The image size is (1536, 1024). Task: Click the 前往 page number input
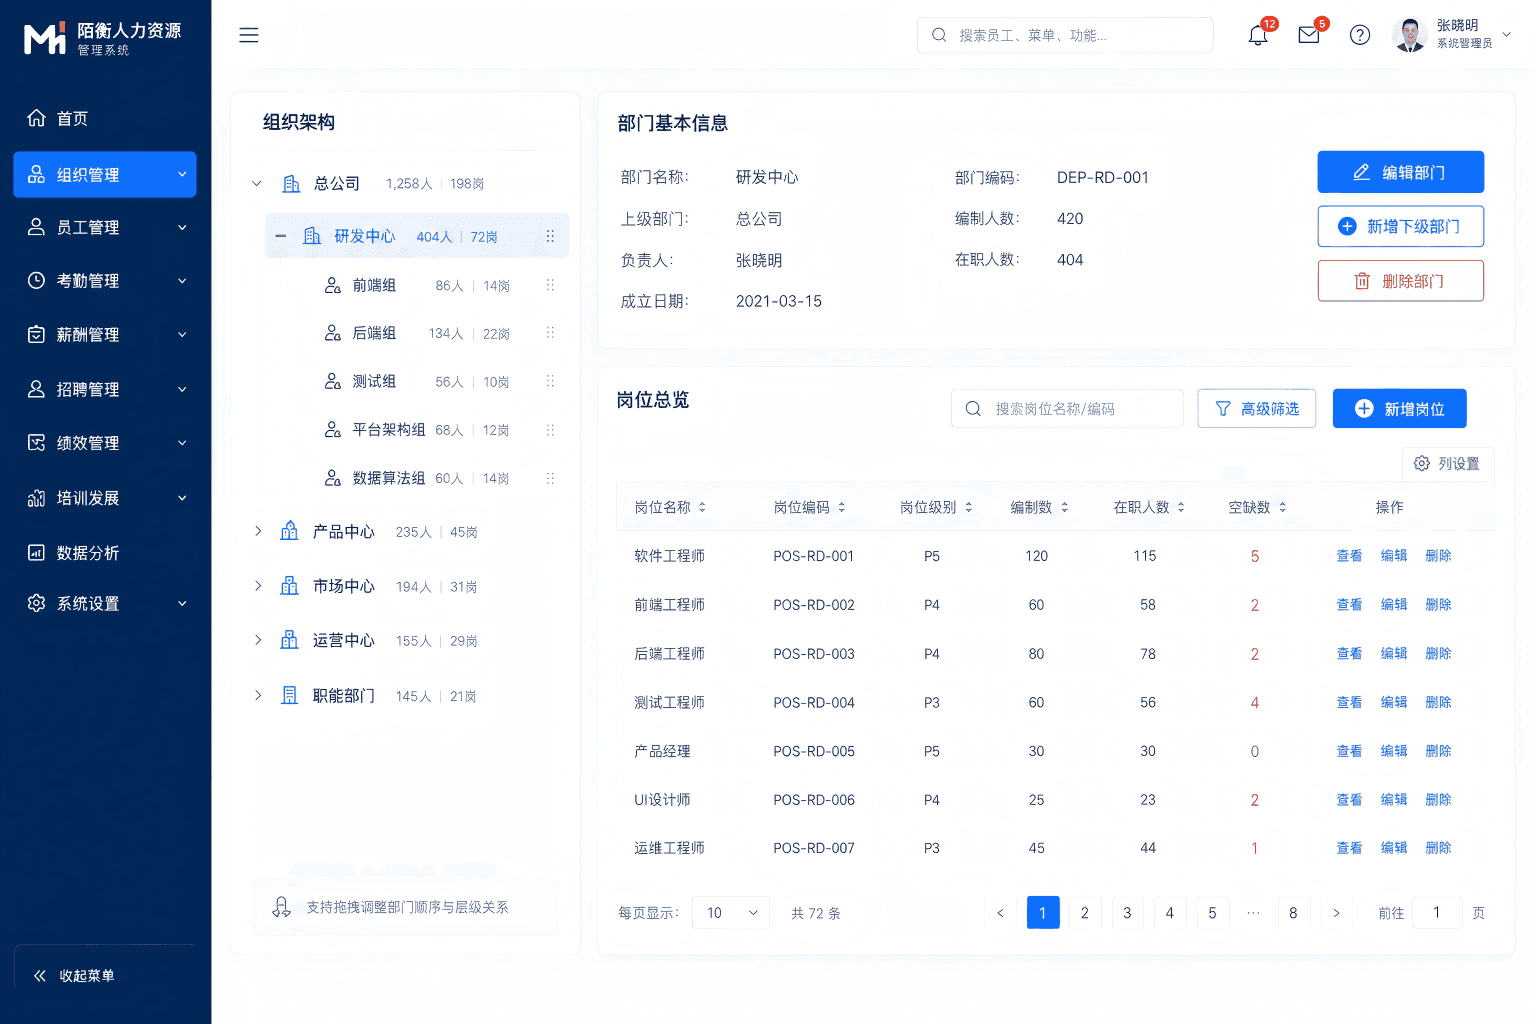1437,913
